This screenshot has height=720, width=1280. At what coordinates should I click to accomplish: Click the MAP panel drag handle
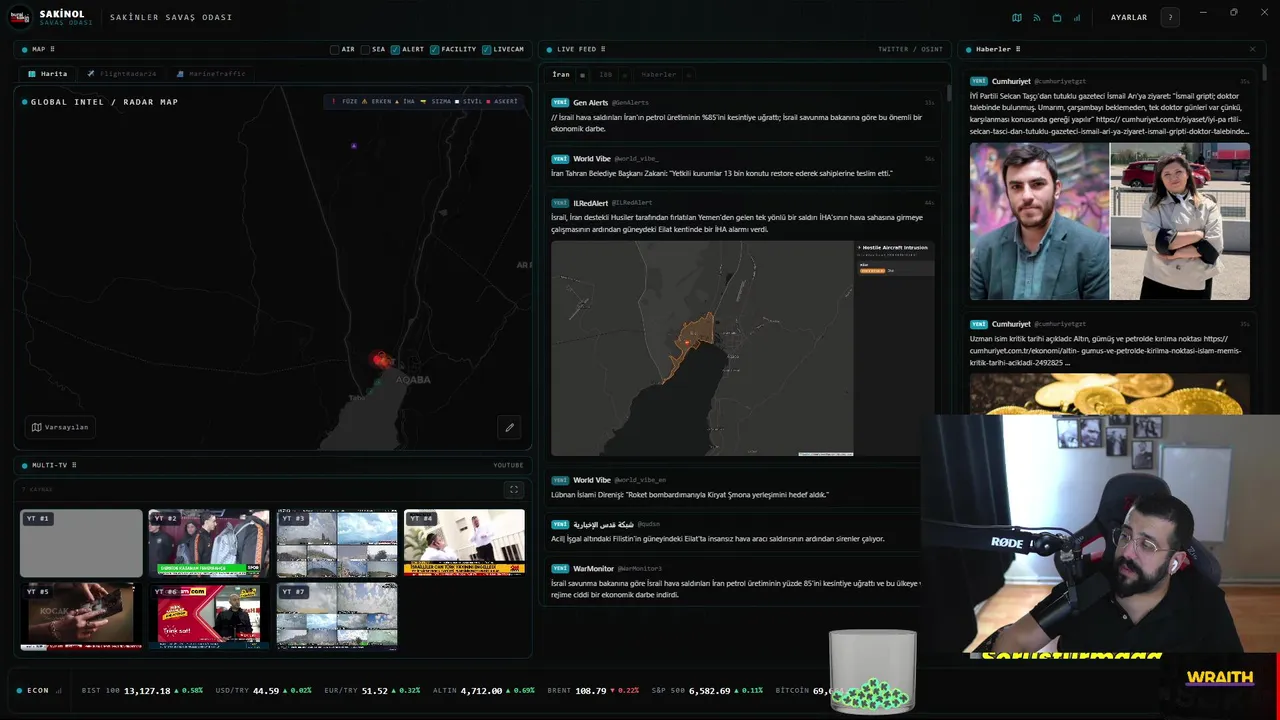click(x=52, y=49)
